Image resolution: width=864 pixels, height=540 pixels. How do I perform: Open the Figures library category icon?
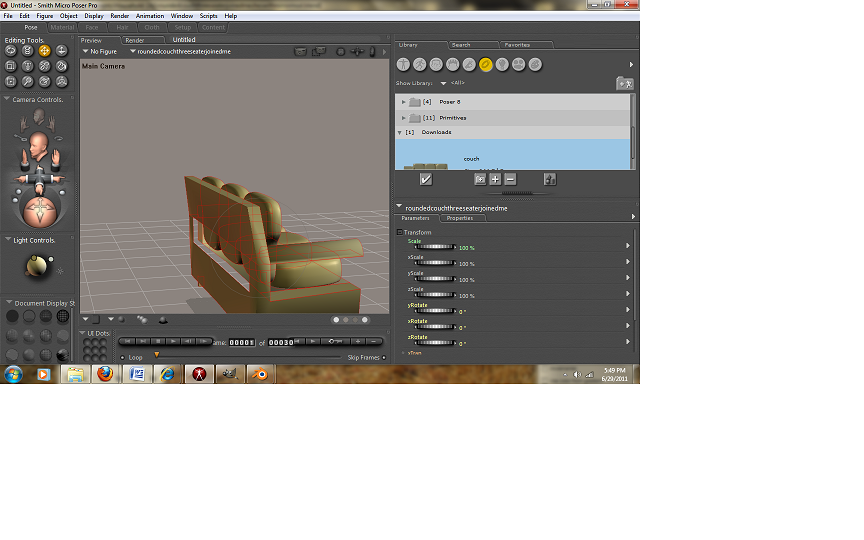click(x=404, y=64)
